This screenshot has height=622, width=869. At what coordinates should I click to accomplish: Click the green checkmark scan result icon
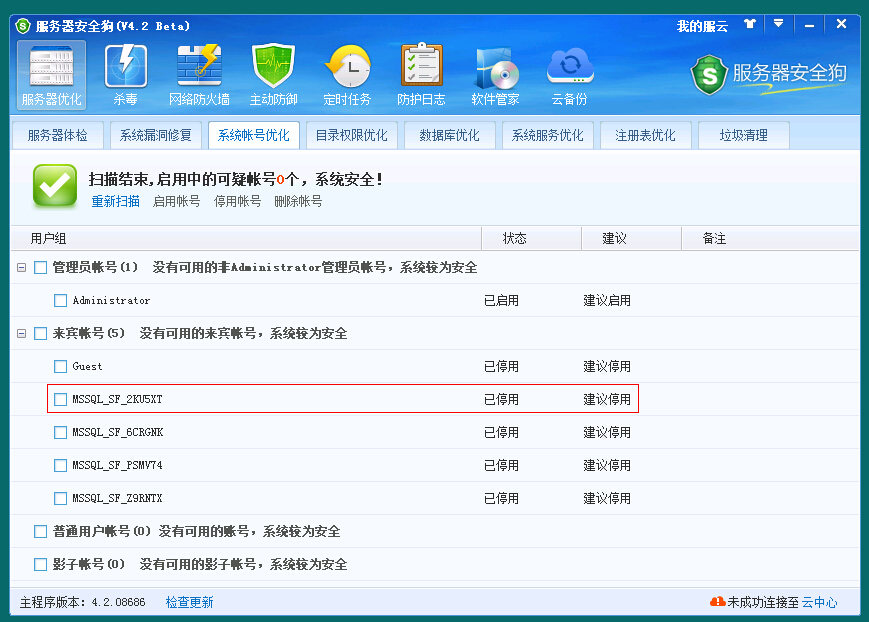tap(54, 186)
